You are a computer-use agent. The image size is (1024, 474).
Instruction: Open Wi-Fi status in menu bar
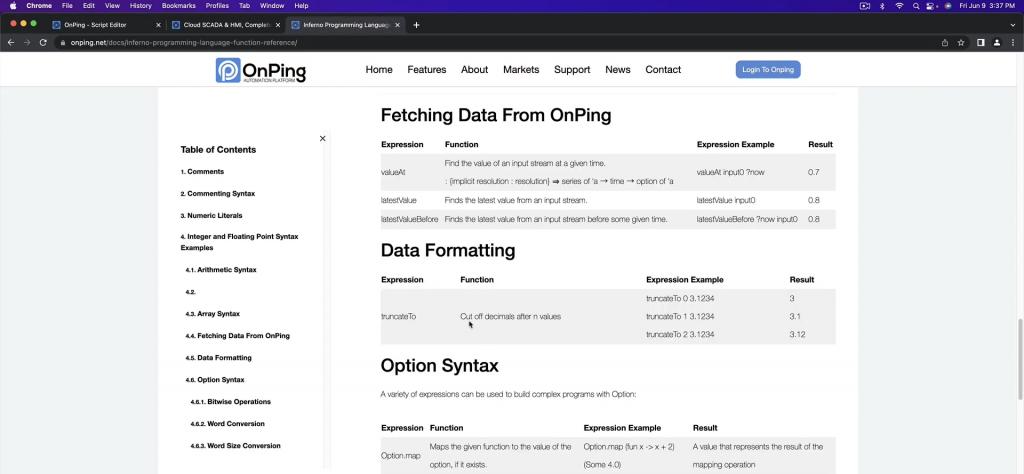point(899,6)
